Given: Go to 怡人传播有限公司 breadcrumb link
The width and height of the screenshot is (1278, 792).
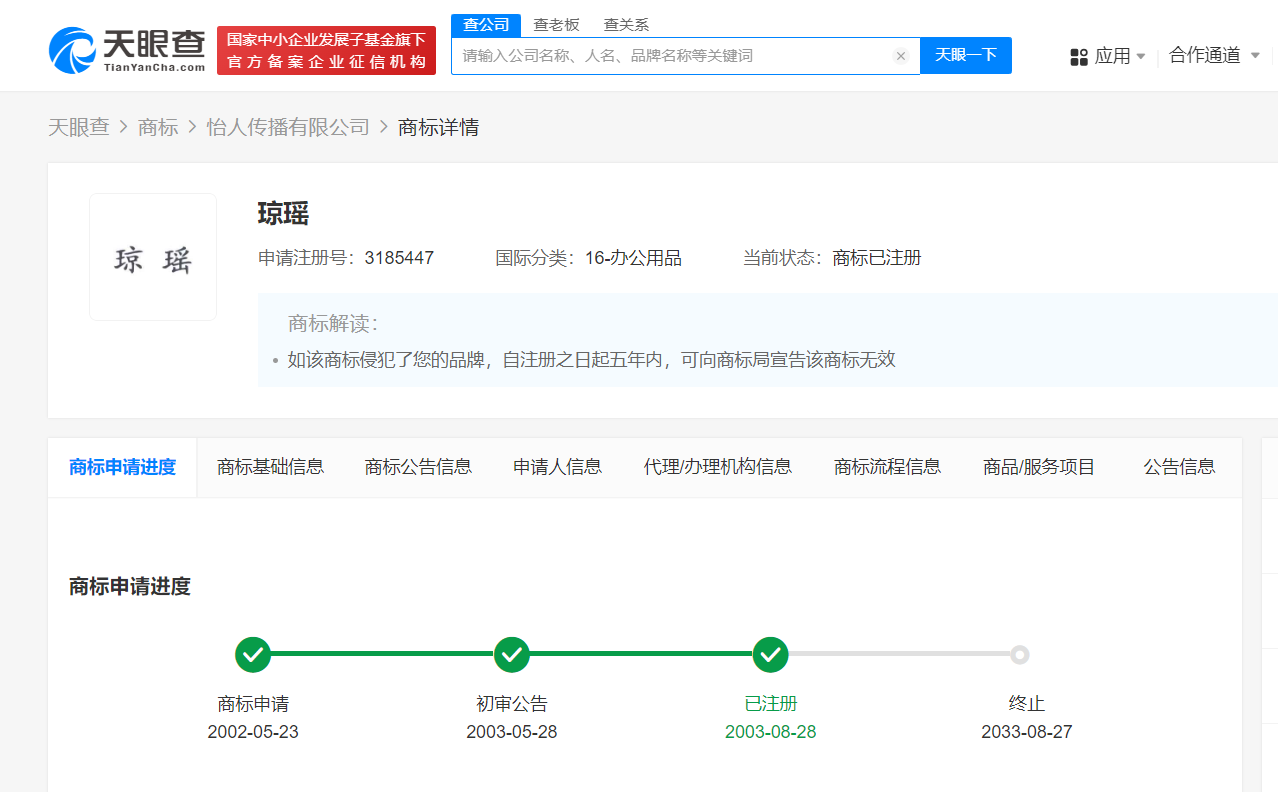Looking at the screenshot, I should click(288, 128).
